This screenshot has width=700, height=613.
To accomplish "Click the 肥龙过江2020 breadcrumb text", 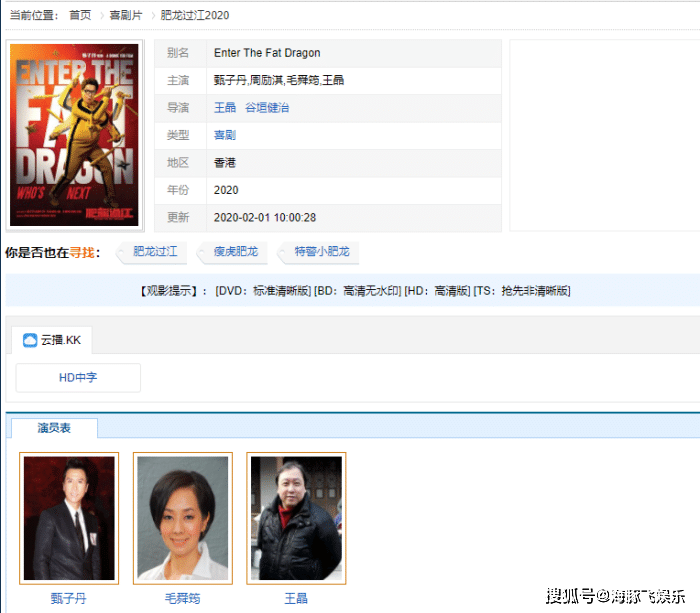I will tap(195, 15).
